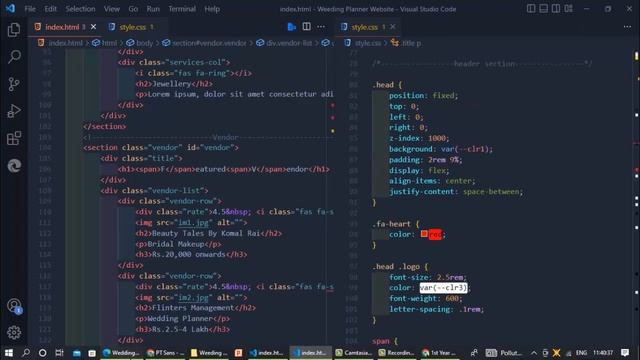
Task: Open the Windows Start menu
Action: (9, 353)
